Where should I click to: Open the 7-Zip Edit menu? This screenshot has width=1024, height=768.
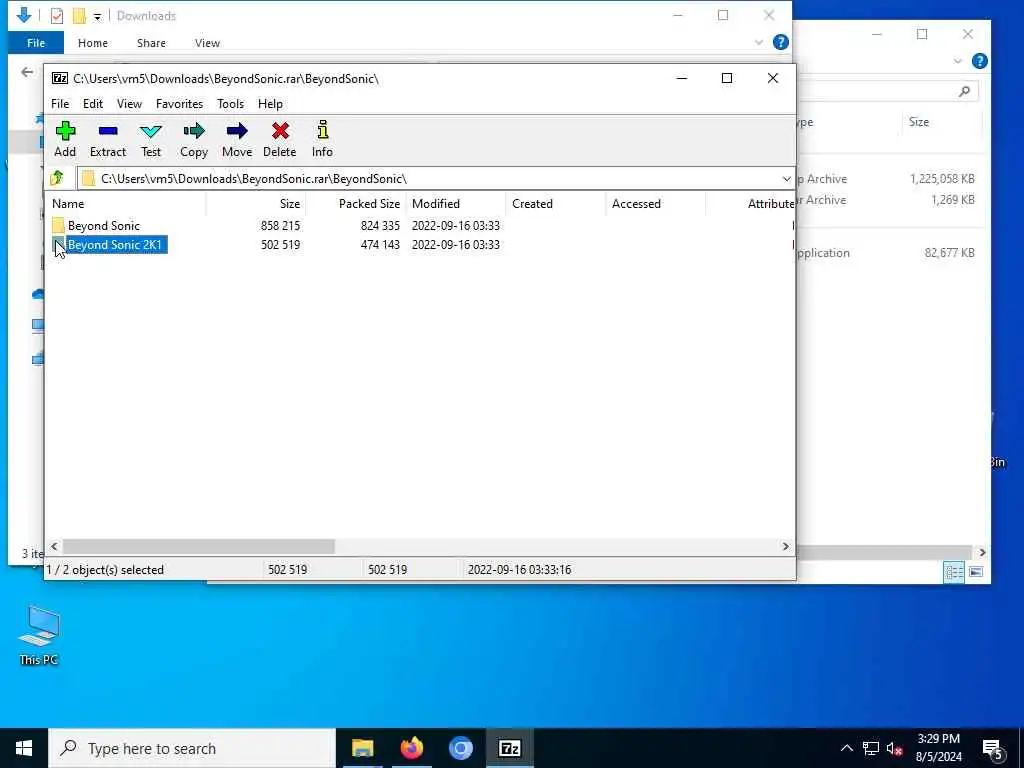(93, 104)
